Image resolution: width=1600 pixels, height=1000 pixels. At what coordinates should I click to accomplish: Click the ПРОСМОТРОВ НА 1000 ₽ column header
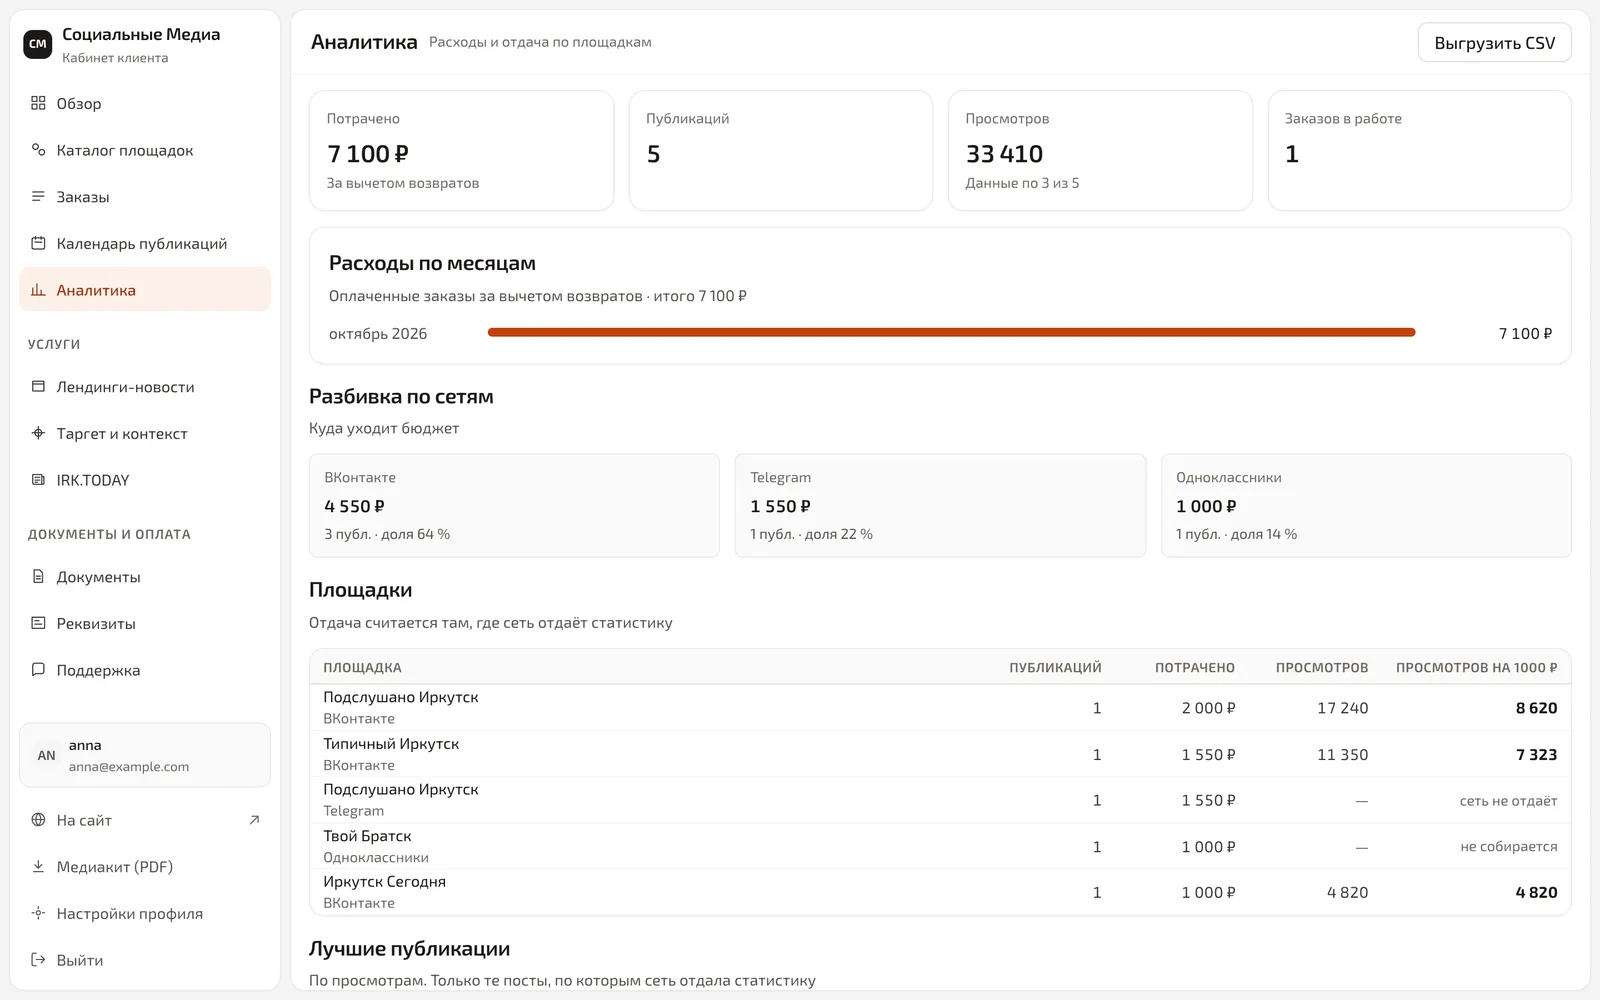point(1476,668)
